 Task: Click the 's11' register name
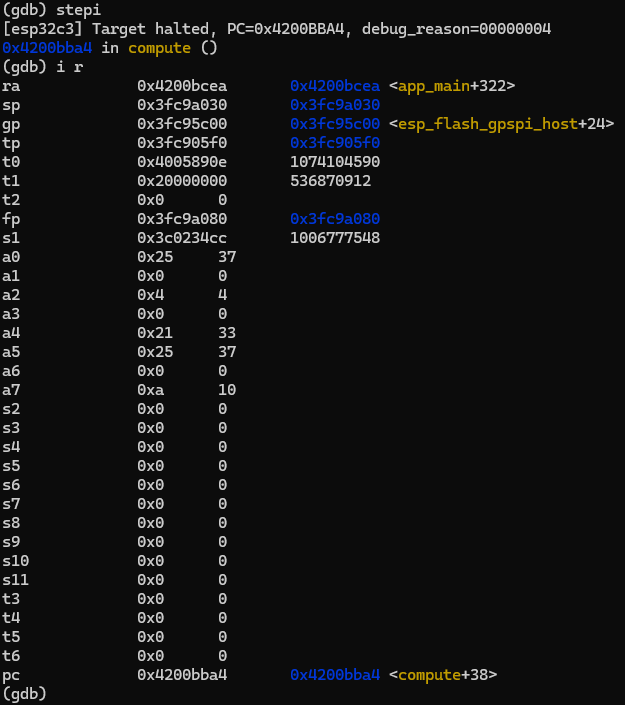(16, 580)
